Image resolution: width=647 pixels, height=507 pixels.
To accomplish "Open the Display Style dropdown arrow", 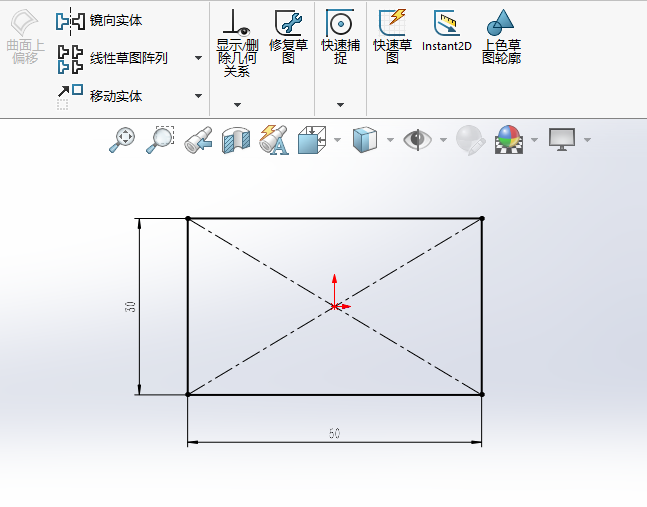I will click(x=390, y=140).
